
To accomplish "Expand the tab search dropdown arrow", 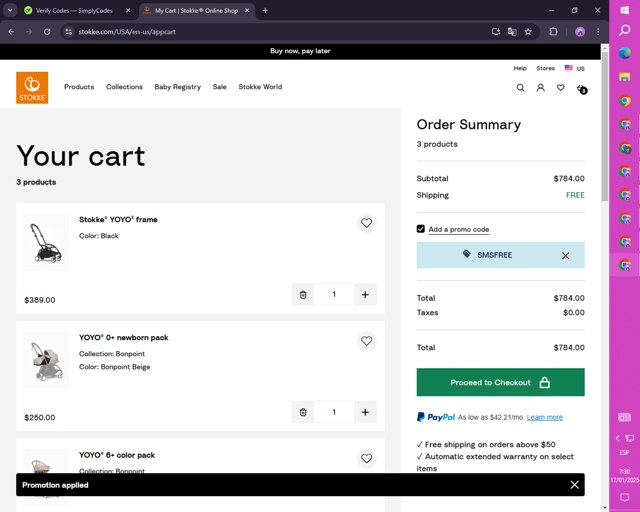I will click(10, 11).
